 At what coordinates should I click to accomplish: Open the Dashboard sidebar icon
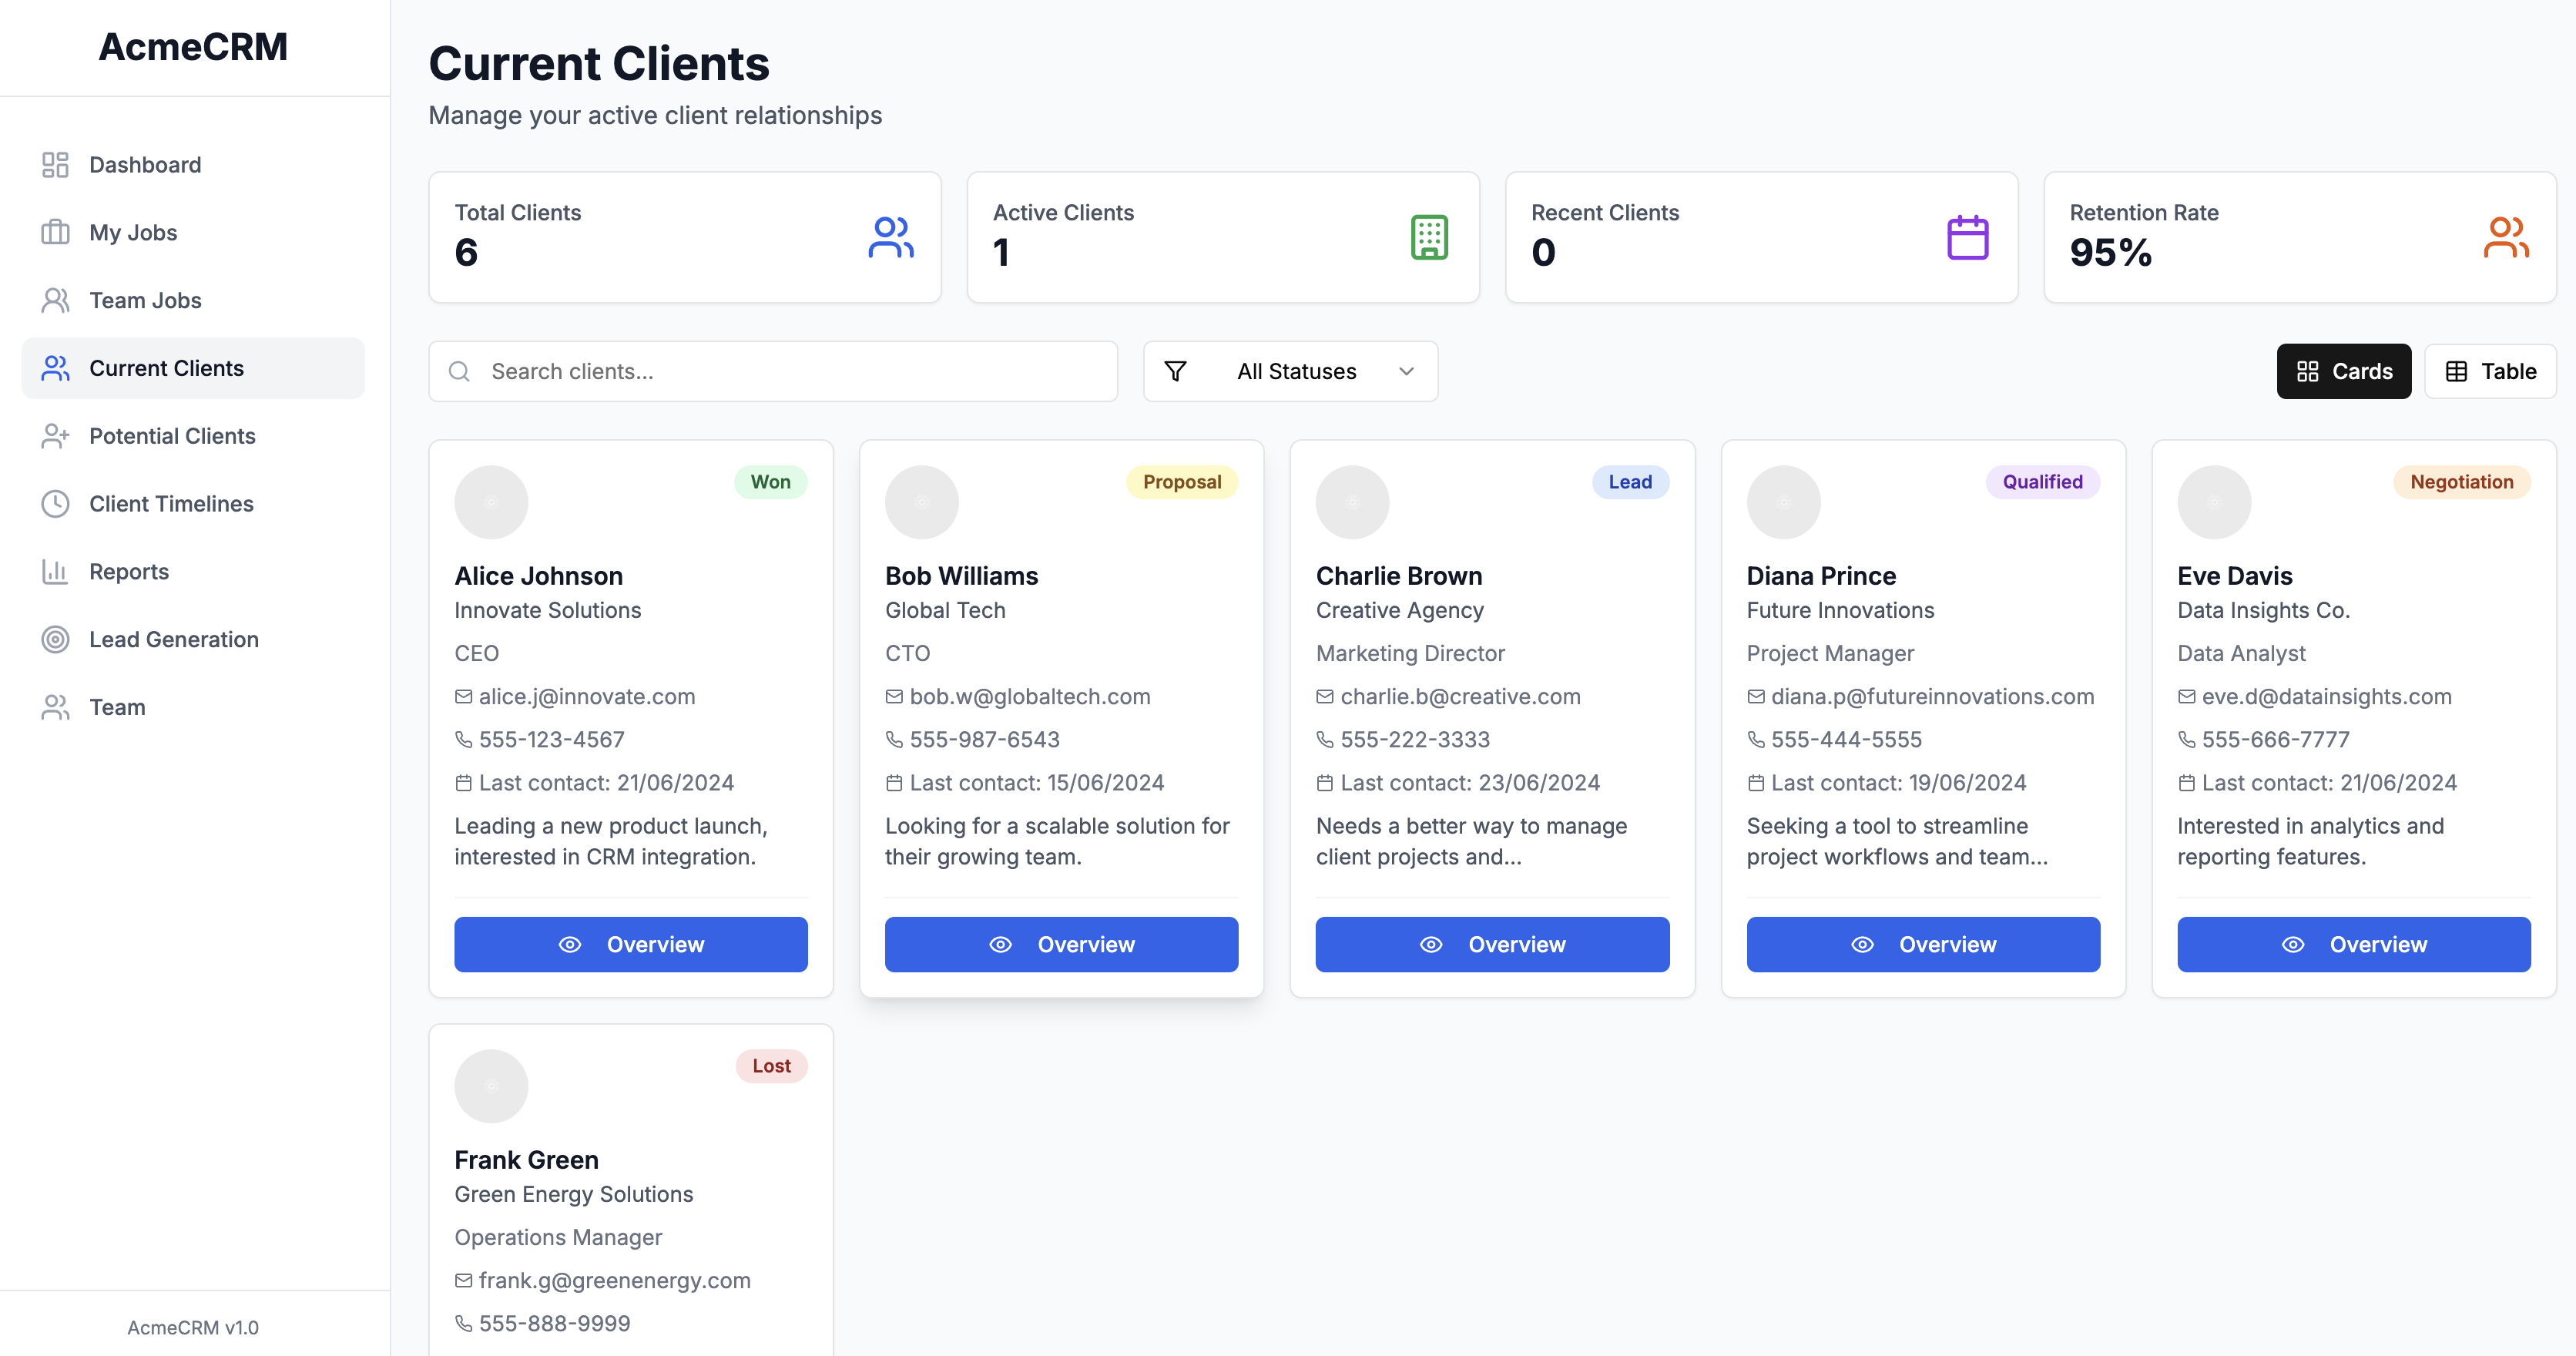55,165
